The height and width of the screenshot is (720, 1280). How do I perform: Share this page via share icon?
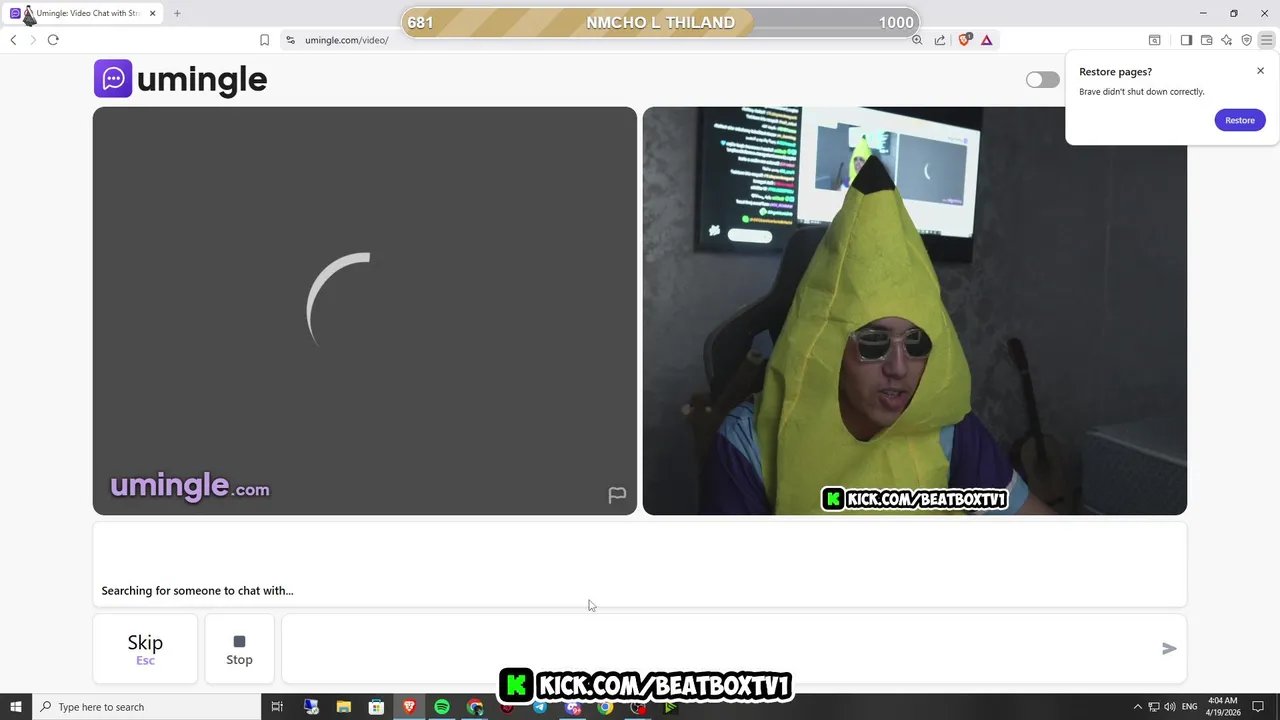(940, 40)
